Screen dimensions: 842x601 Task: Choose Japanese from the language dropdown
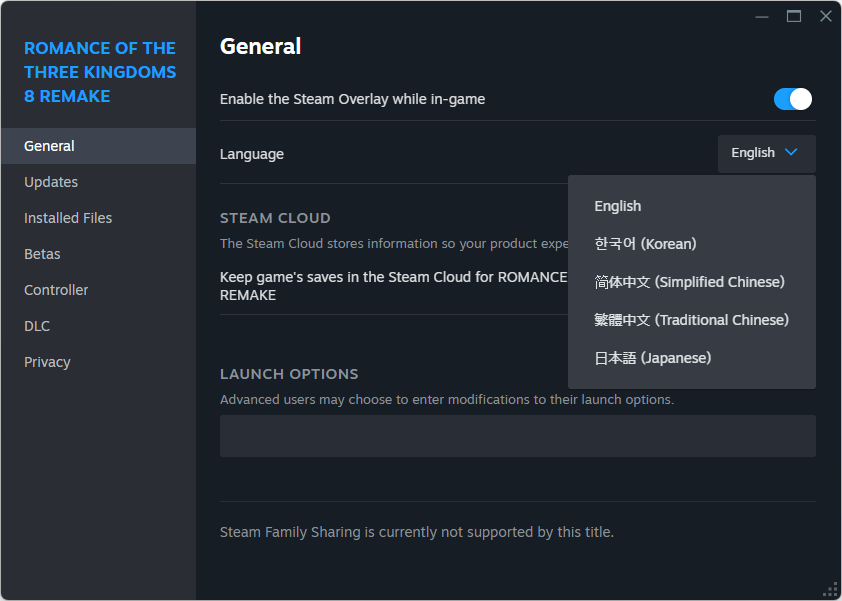point(652,358)
